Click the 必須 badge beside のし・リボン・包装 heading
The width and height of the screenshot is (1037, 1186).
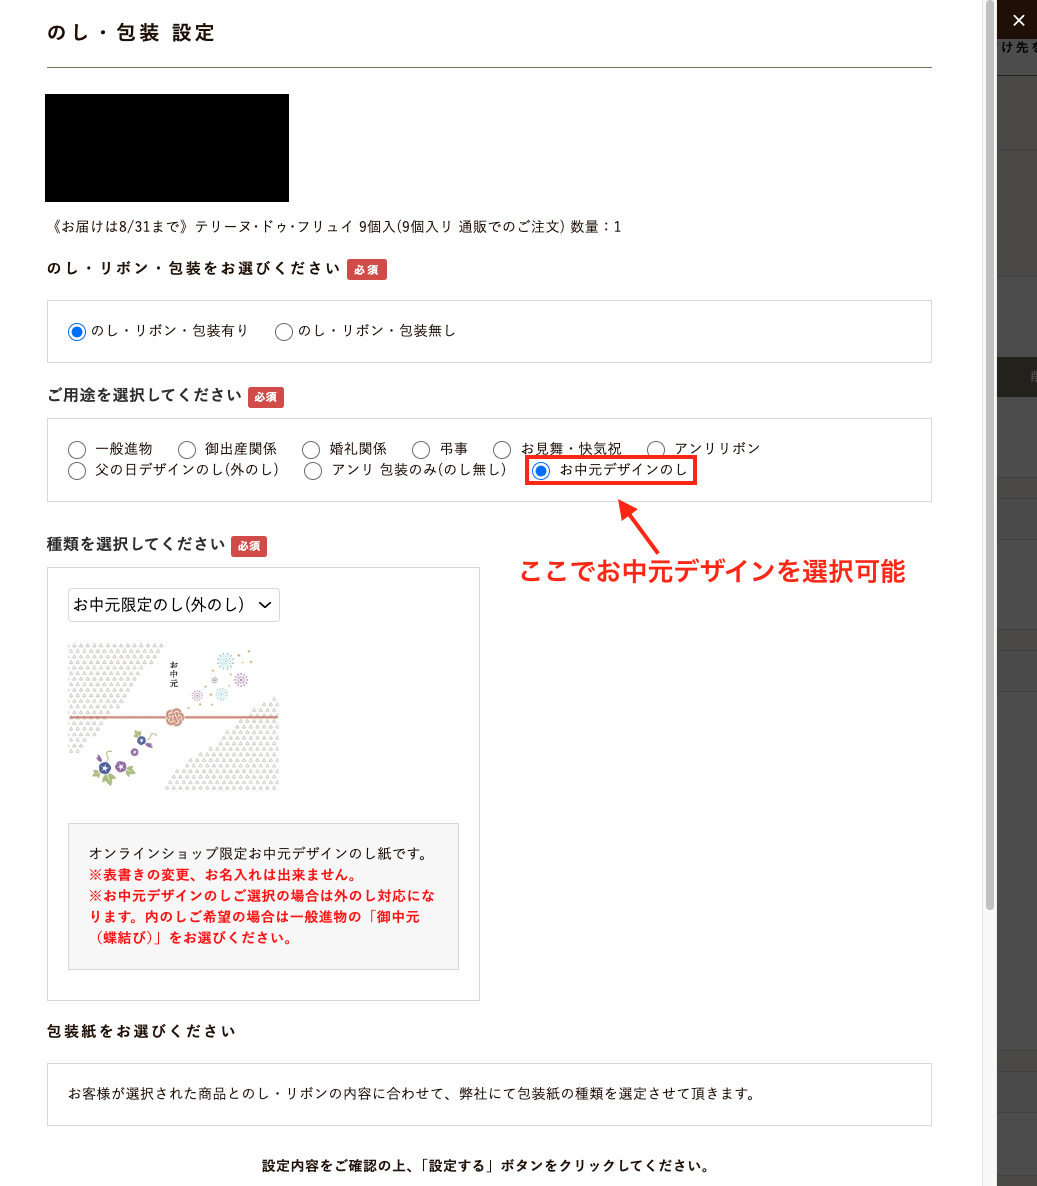(x=367, y=270)
